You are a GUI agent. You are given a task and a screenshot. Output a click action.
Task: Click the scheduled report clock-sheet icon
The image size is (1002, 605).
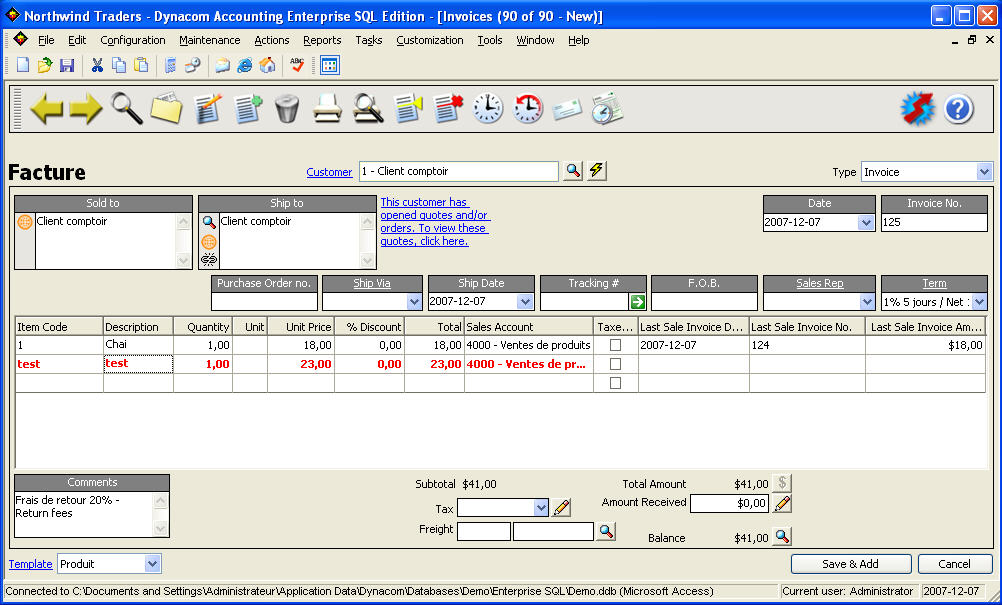point(607,109)
